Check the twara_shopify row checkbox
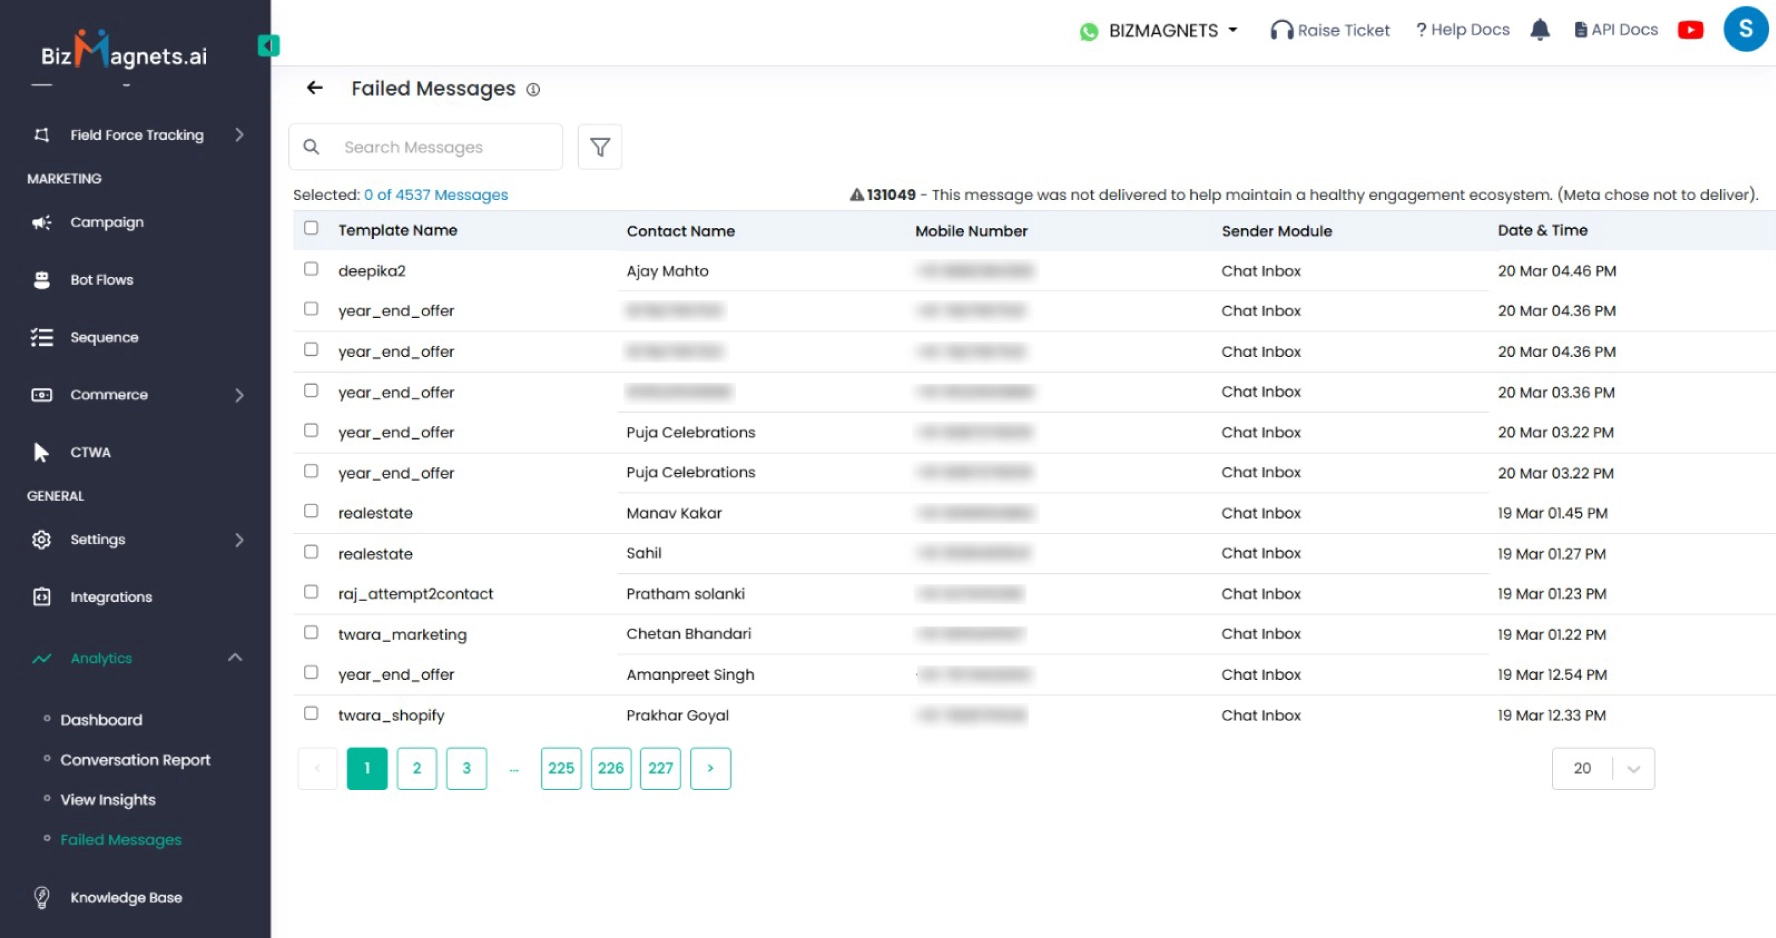1776x938 pixels. coord(311,713)
